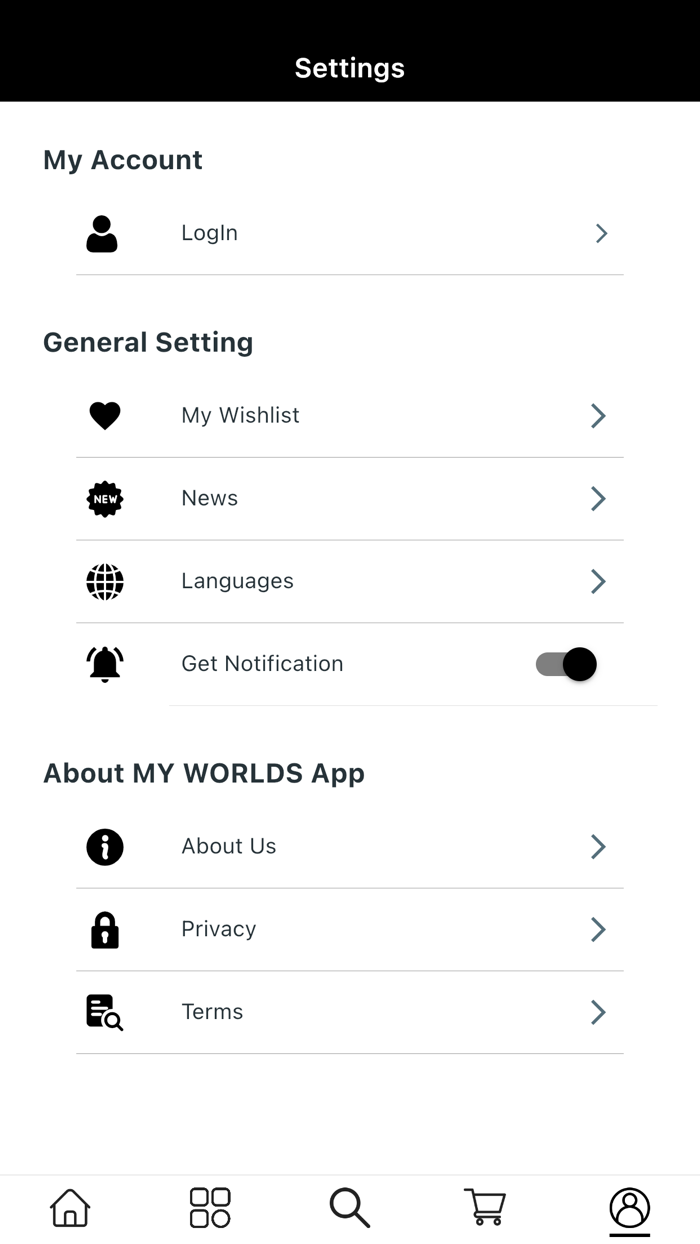The image size is (700, 1244).
Task: Open the arrow beside Terms
Action: (x=597, y=1012)
